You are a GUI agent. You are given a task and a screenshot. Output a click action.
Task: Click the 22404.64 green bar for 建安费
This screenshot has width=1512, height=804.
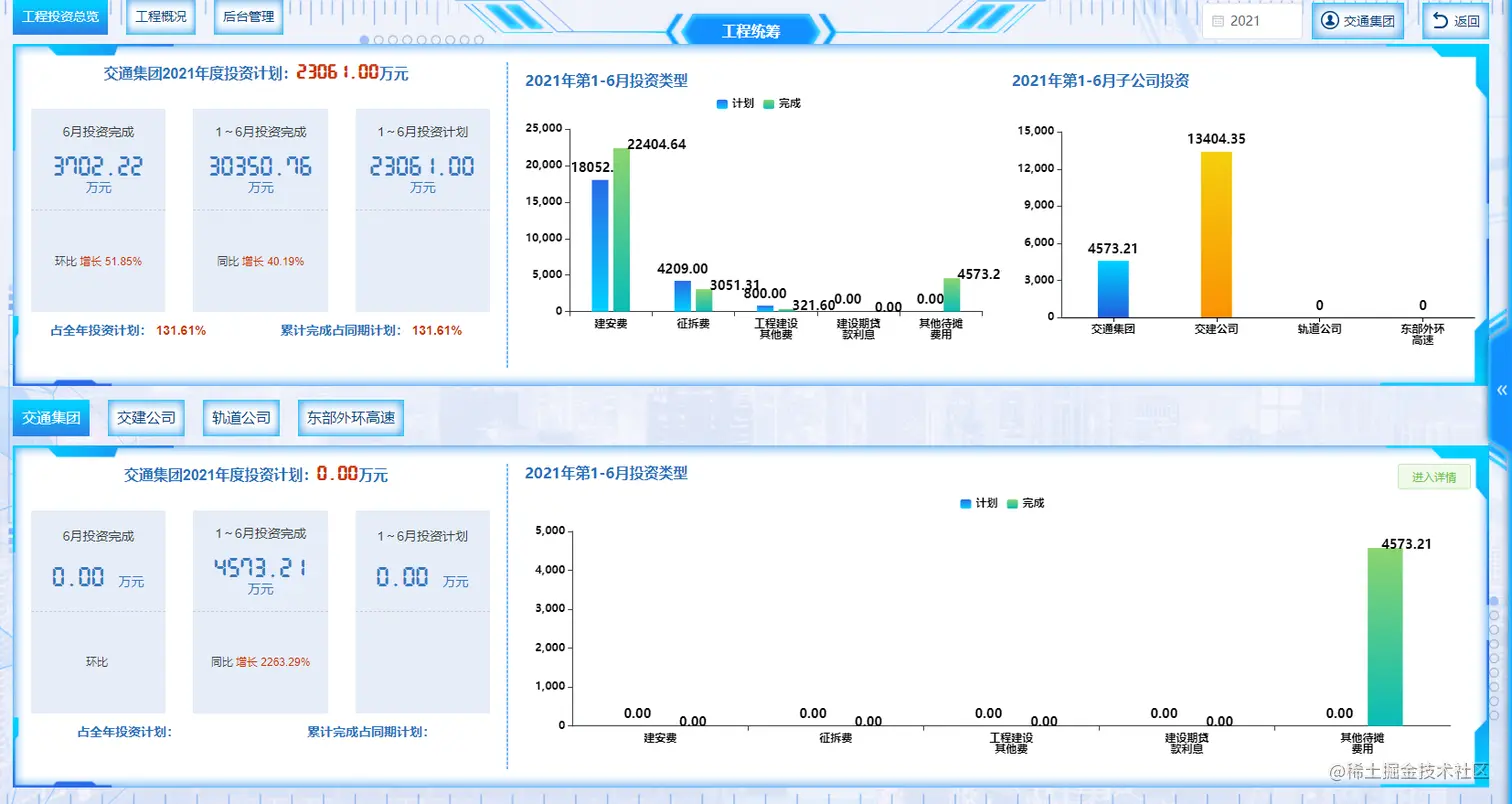pyautogui.click(x=621, y=229)
